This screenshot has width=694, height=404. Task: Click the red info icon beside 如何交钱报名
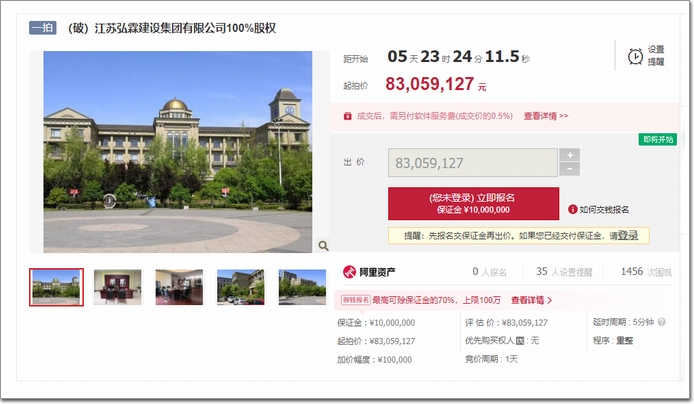tap(573, 209)
